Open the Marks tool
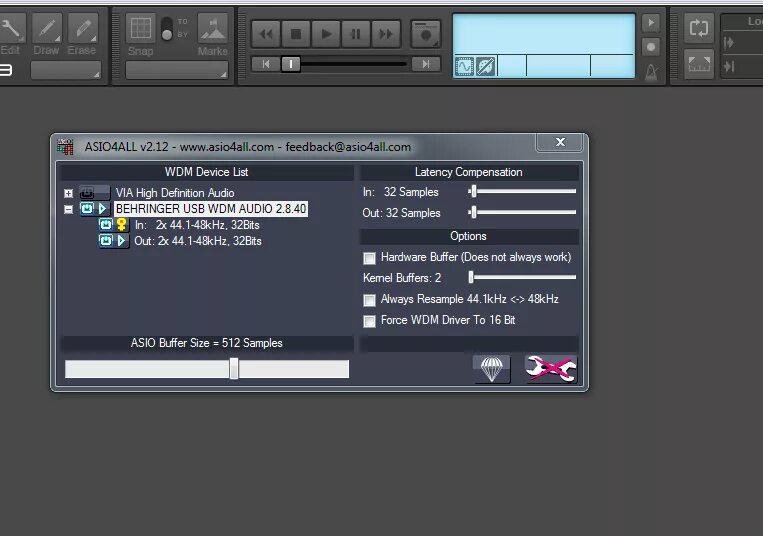This screenshot has height=536, width=763. coord(213,28)
